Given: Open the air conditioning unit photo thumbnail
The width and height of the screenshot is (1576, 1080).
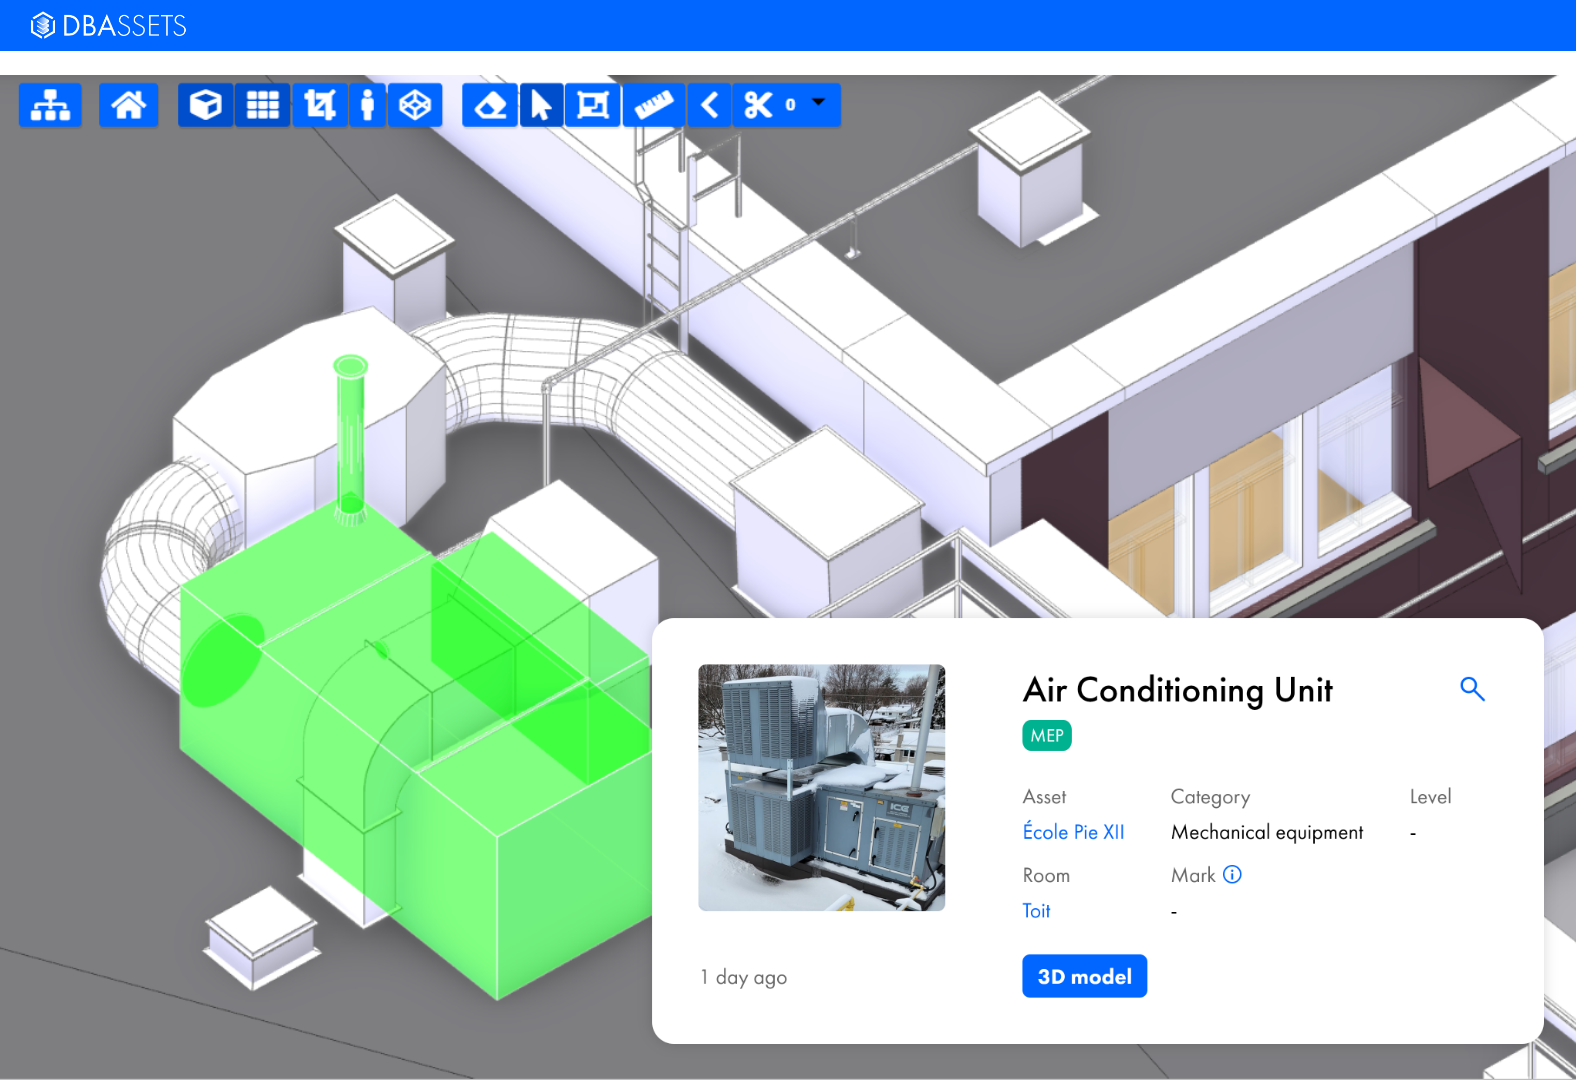Looking at the screenshot, I should 822,788.
